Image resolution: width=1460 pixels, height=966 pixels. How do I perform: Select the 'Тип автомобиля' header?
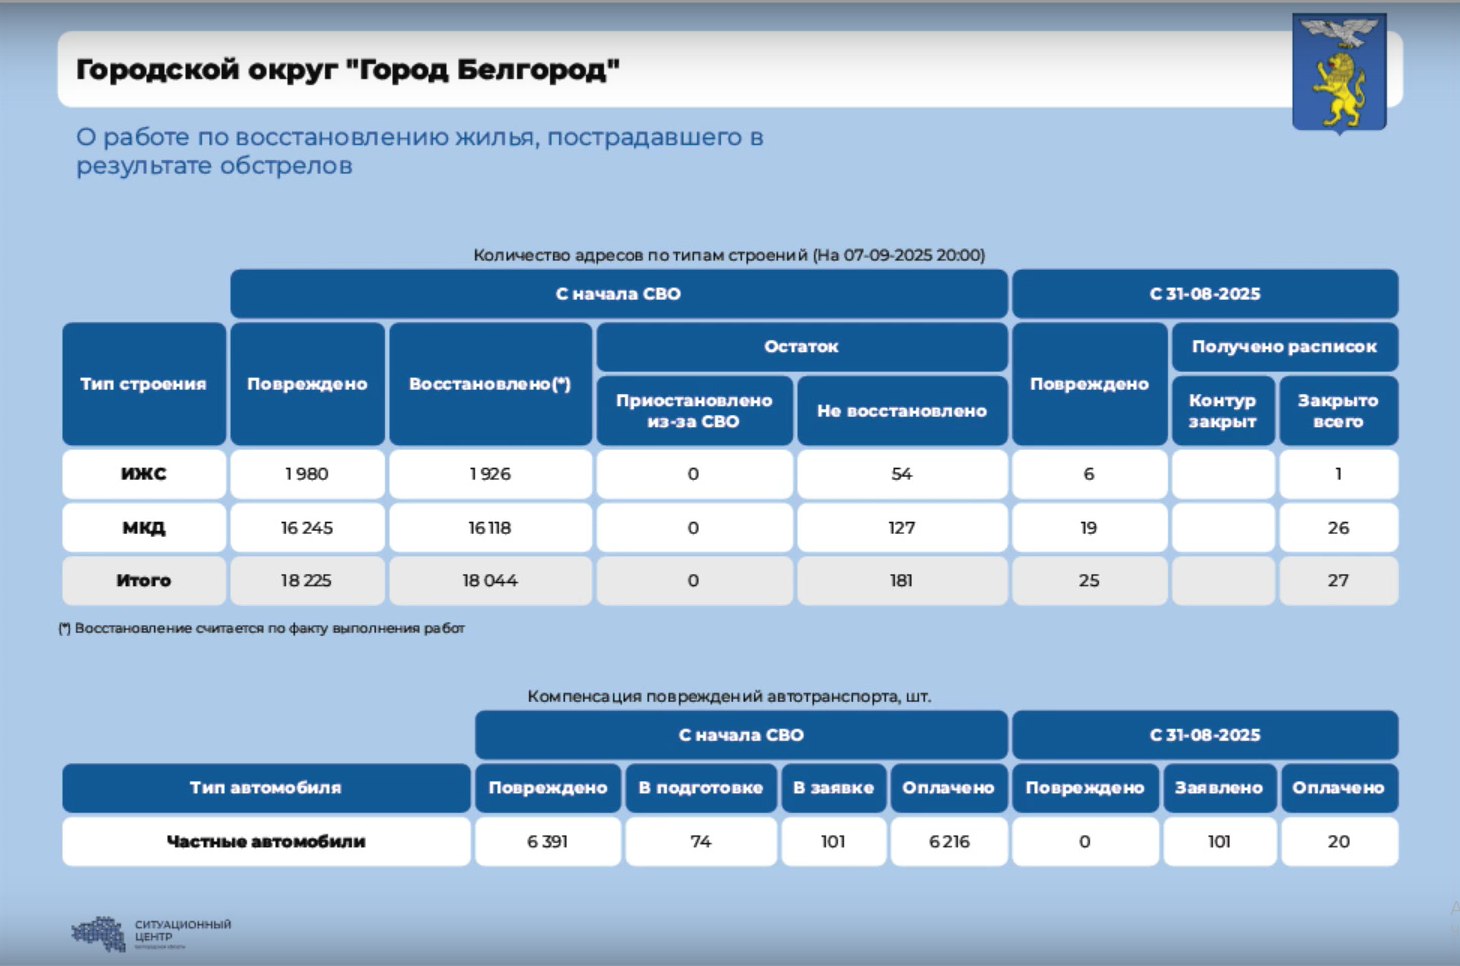click(266, 788)
